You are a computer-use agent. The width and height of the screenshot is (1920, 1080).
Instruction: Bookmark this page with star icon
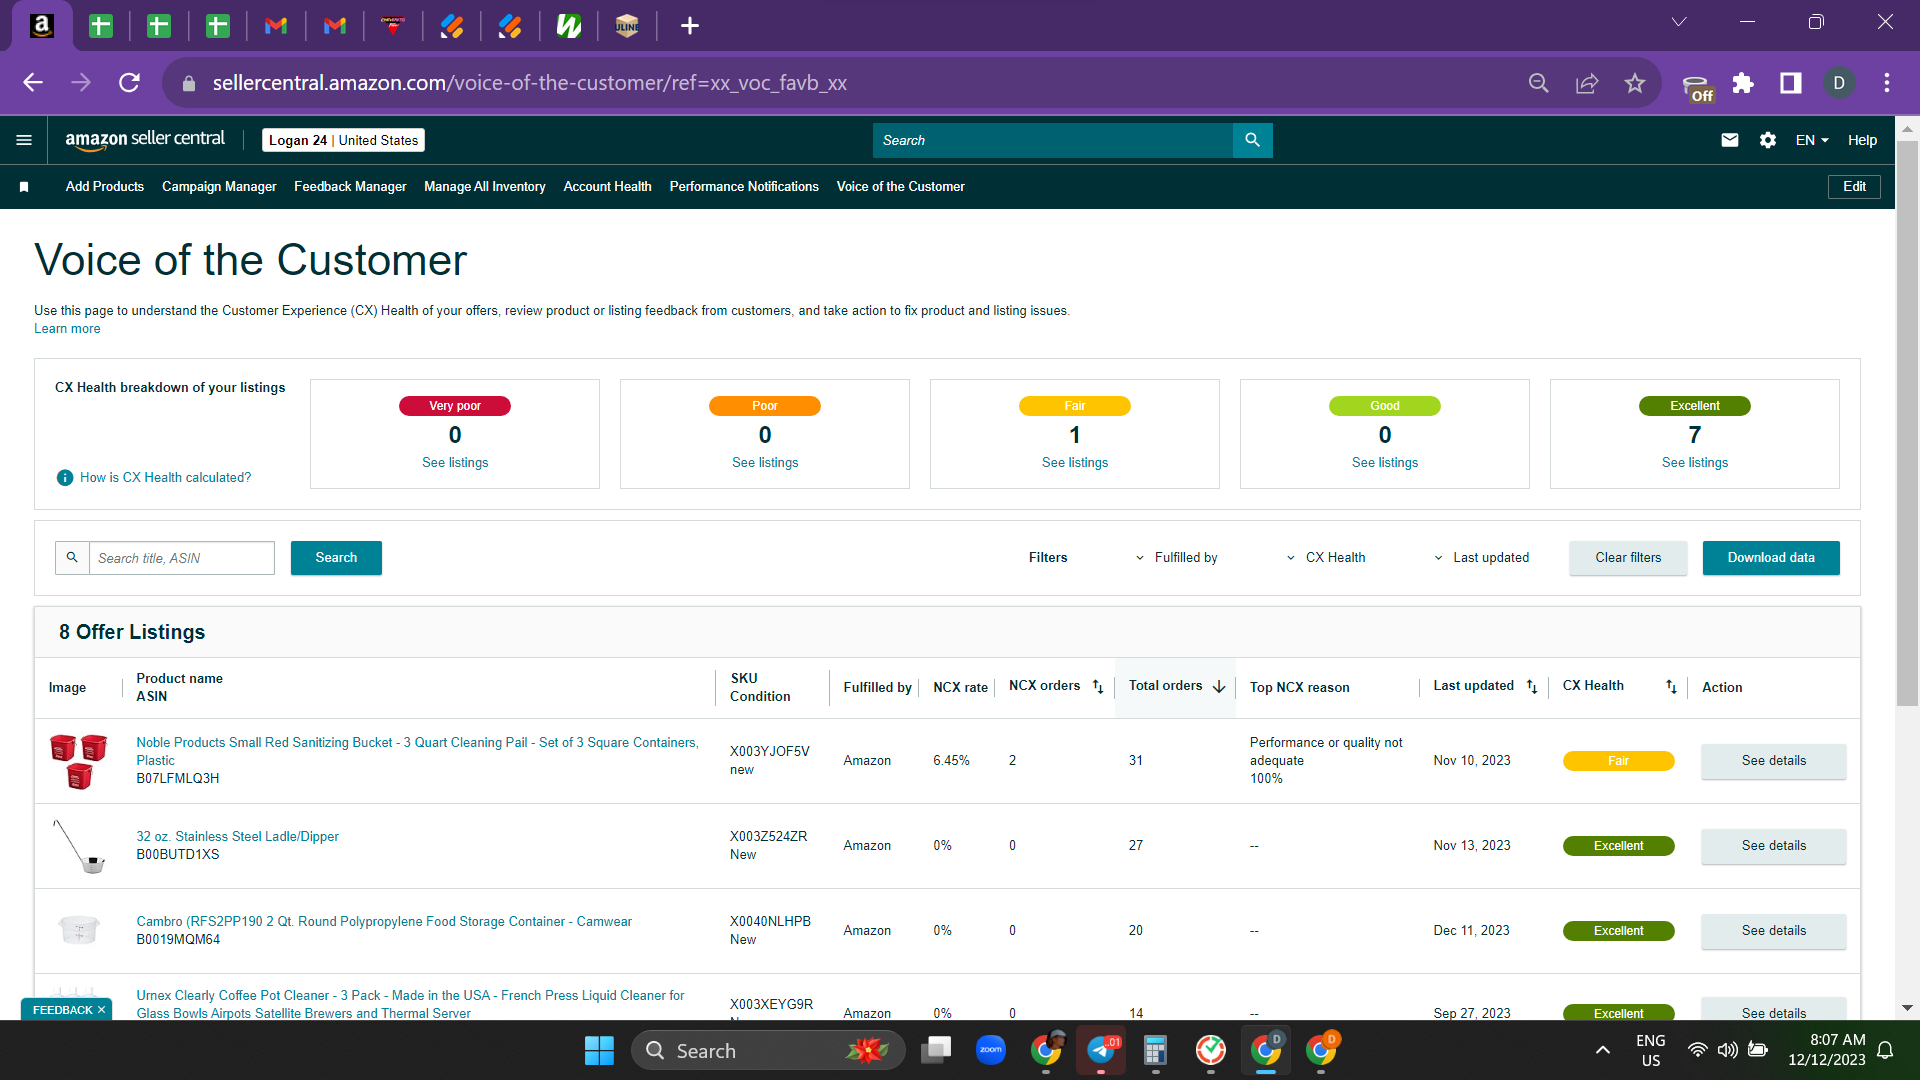point(1635,83)
